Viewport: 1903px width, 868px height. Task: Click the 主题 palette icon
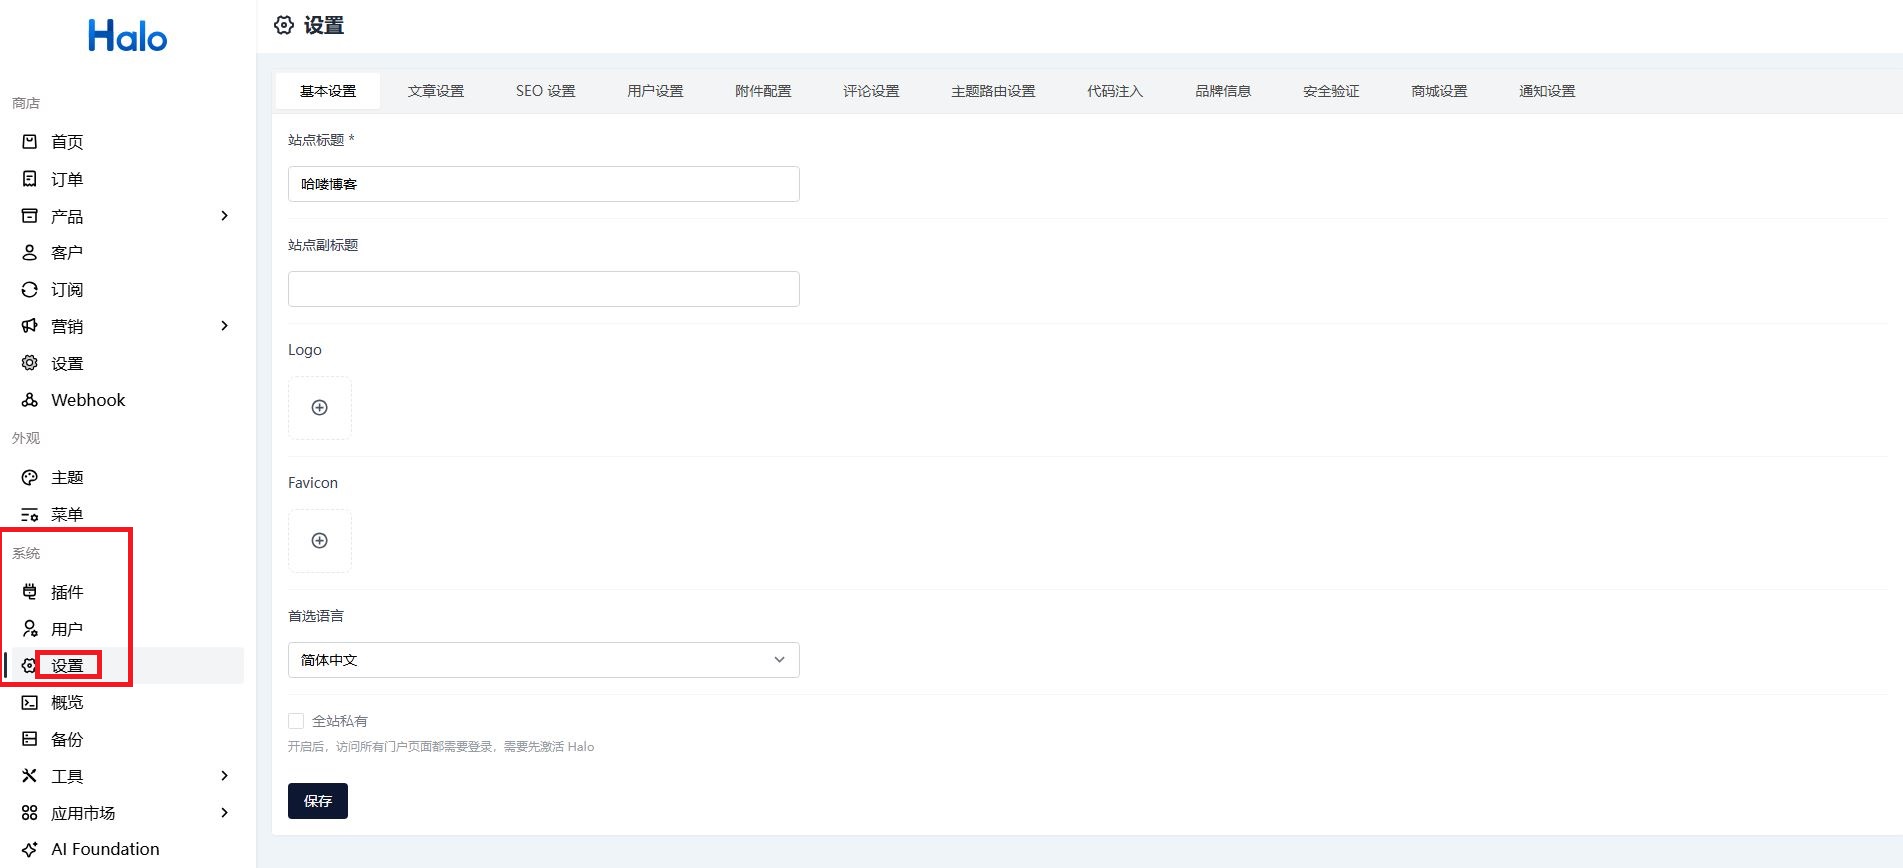coord(30,478)
